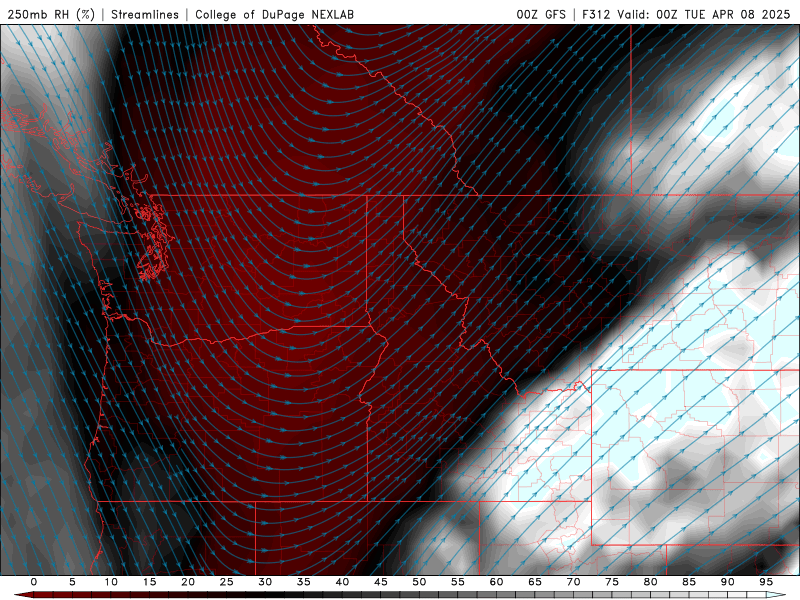Click the "Valid: 00Z TUE APR 08 2025" text
The width and height of the screenshot is (800, 600).
tap(704, 14)
